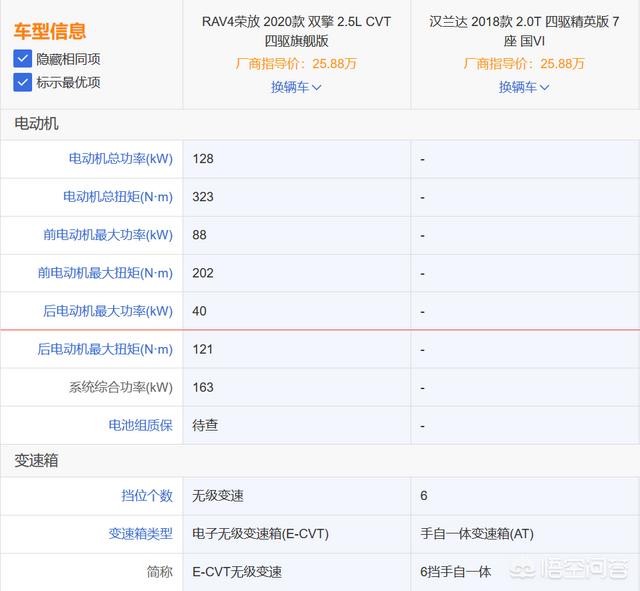Image resolution: width=640 pixels, height=591 pixels.
Task: Click the 电动机总功率(kW) parameter link
Action: [120, 159]
